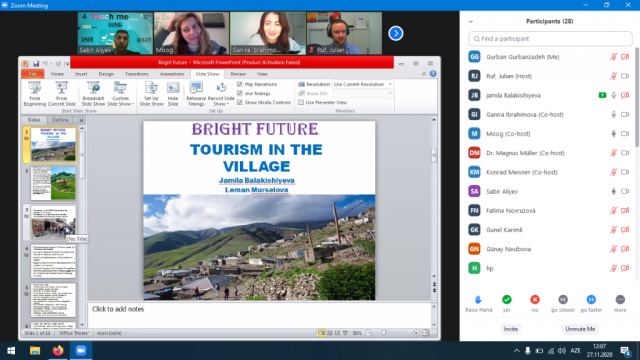This screenshot has height=360, width=640.
Task: Collapse Zoom participants panel chevron
Action: 471,22
